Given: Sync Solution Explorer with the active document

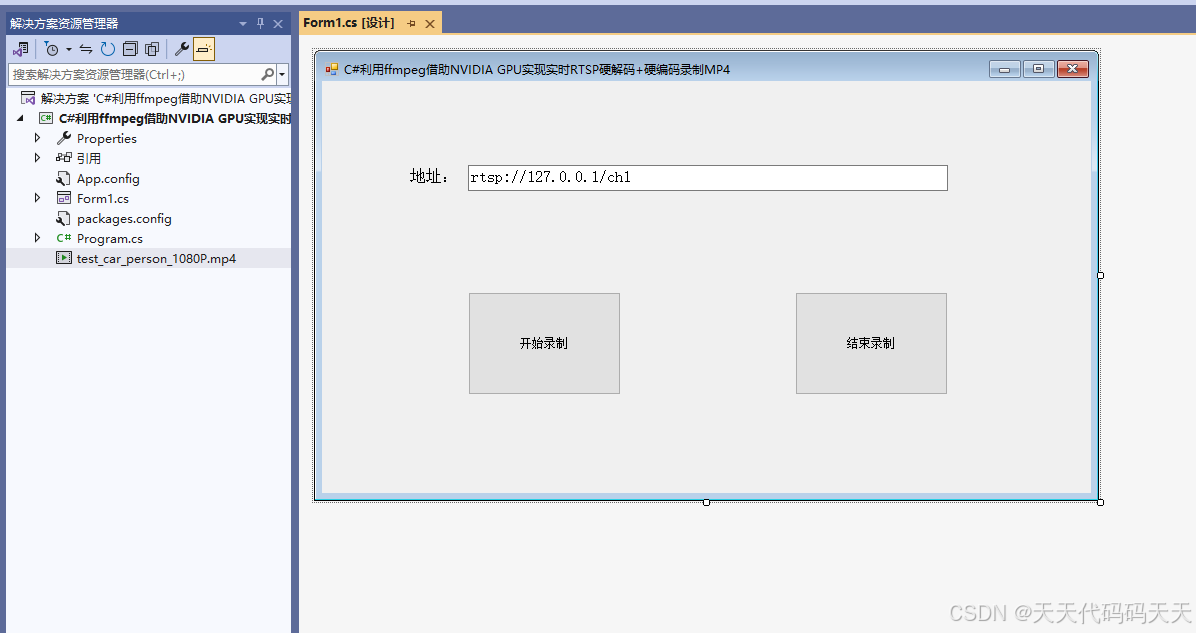Looking at the screenshot, I should pyautogui.click(x=86, y=50).
